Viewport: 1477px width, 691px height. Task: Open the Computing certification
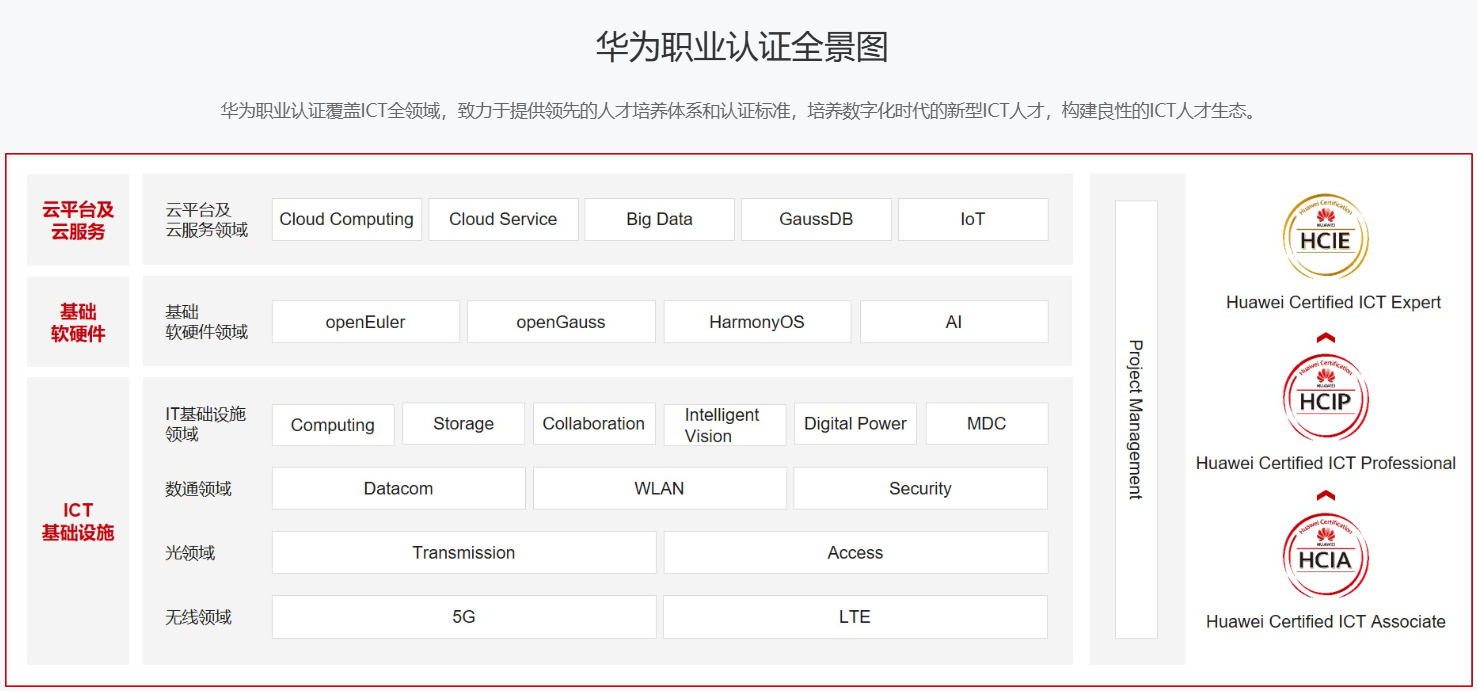coord(333,424)
